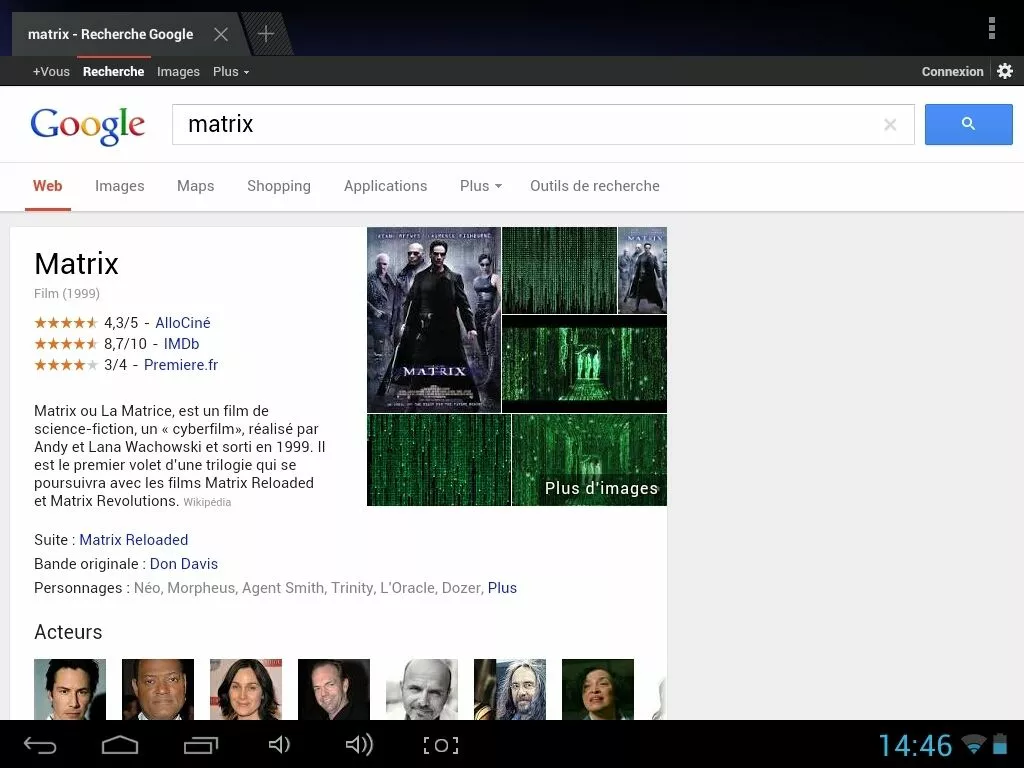This screenshot has width=1024, height=768.
Task: Switch to the Maps tab
Action: [x=195, y=186]
